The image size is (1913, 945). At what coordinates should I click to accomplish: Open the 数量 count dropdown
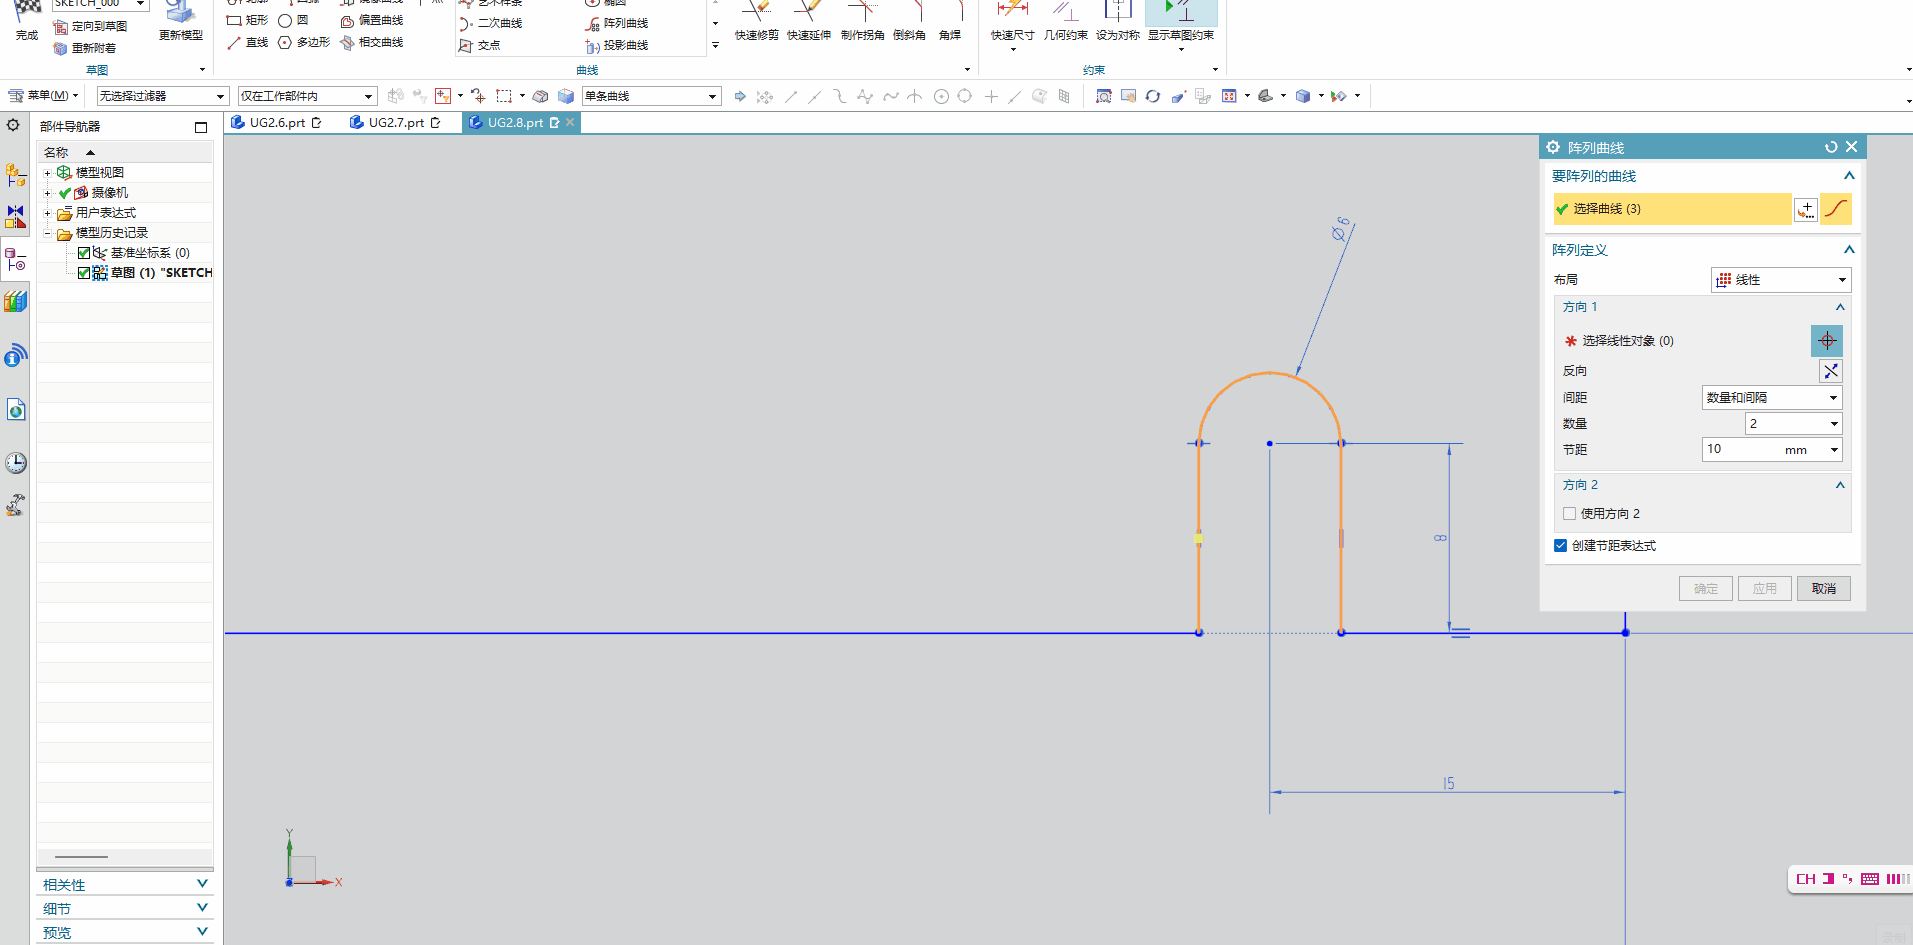1794,424
